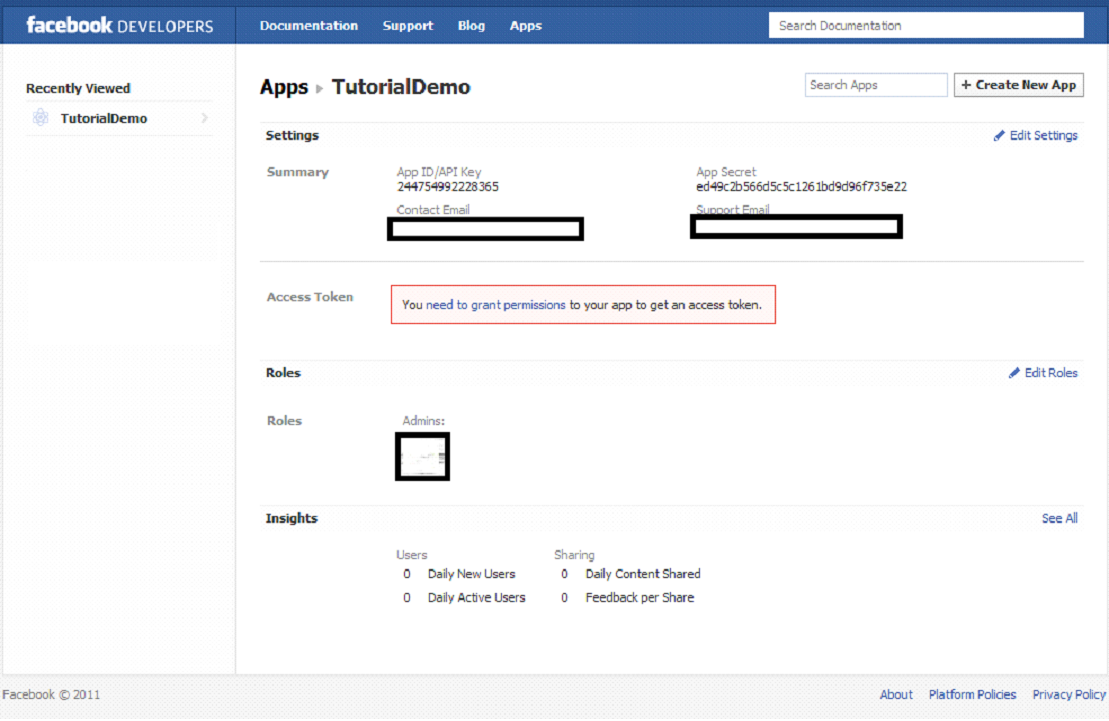Screen dimensions: 1109x721
Task: Expand the TutorialDemo sidebar chevron
Action: pos(204,118)
